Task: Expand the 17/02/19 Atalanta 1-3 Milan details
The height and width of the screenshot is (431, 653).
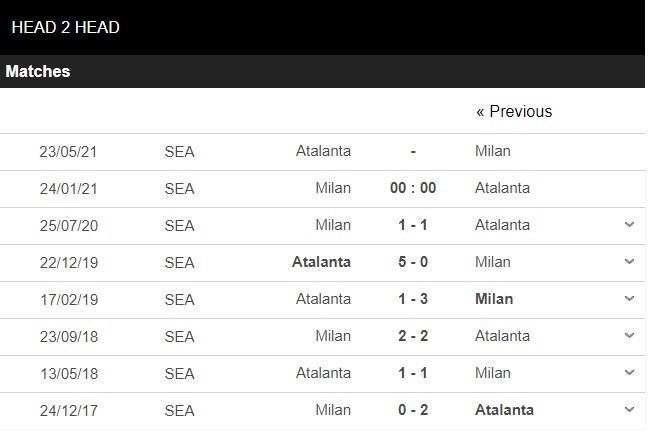Action: click(629, 299)
